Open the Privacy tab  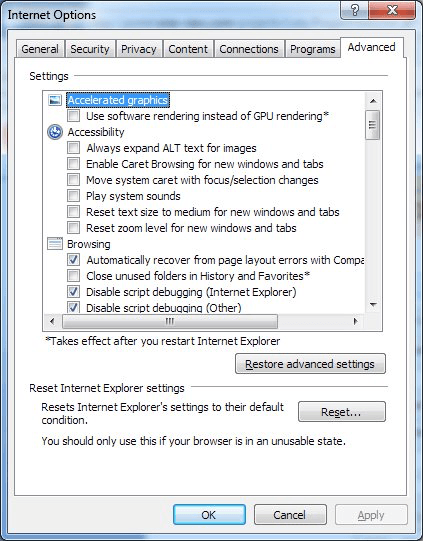click(x=139, y=49)
